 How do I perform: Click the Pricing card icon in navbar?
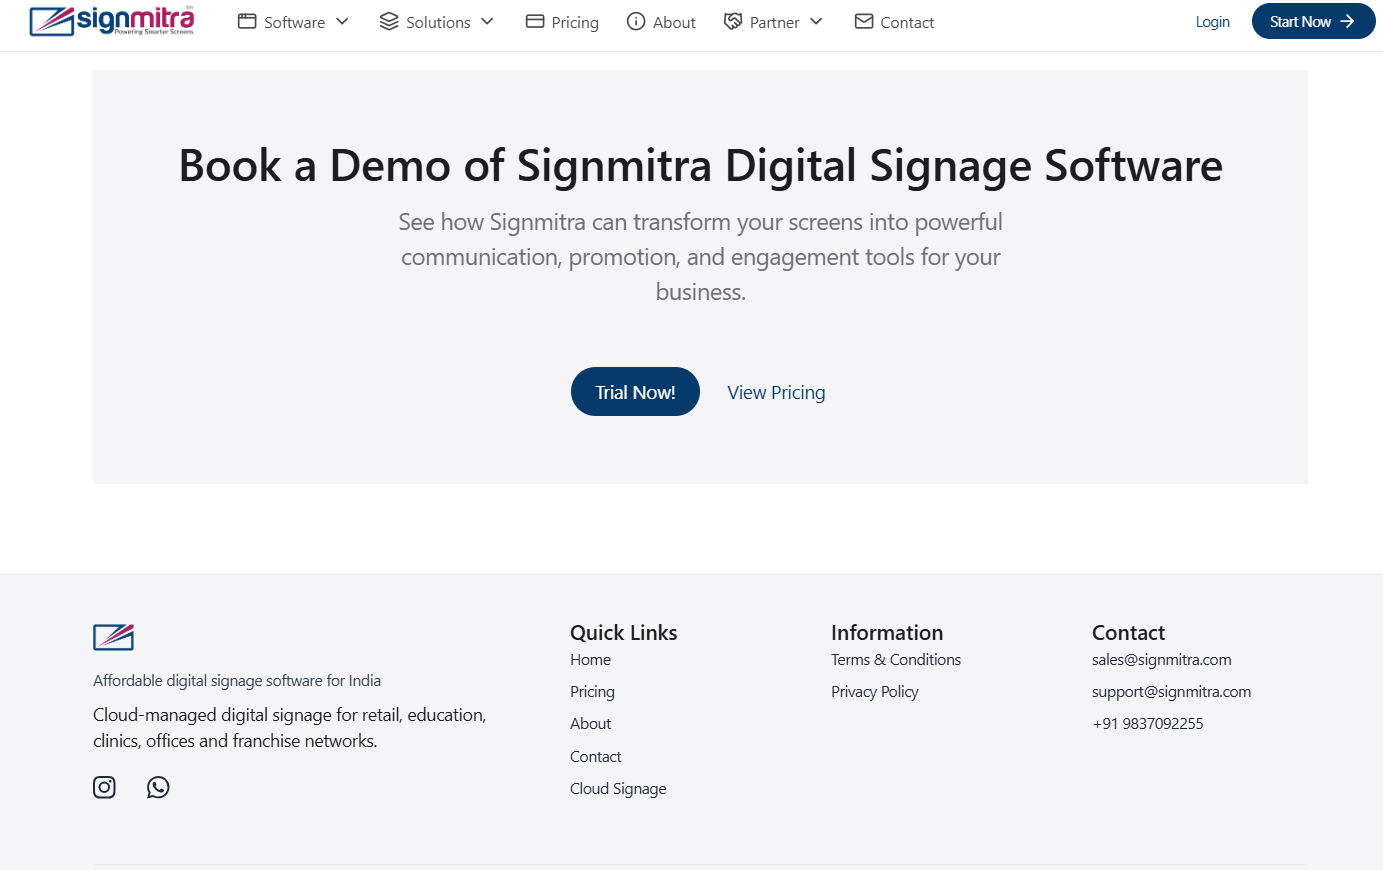click(535, 21)
